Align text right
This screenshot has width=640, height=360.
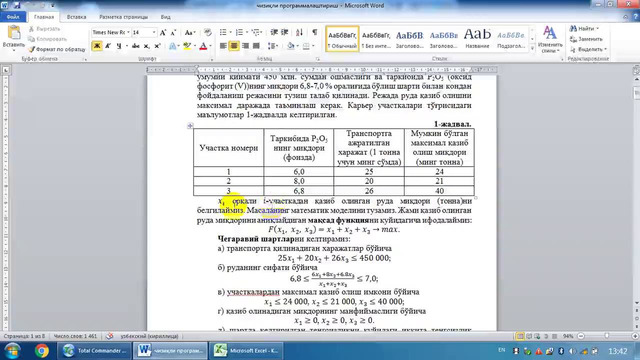245,46
